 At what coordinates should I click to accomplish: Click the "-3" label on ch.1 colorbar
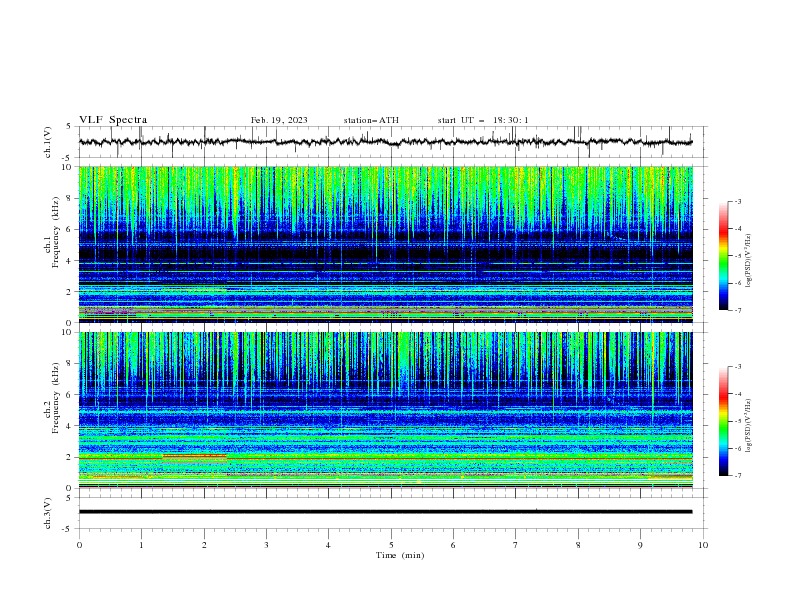coord(738,201)
